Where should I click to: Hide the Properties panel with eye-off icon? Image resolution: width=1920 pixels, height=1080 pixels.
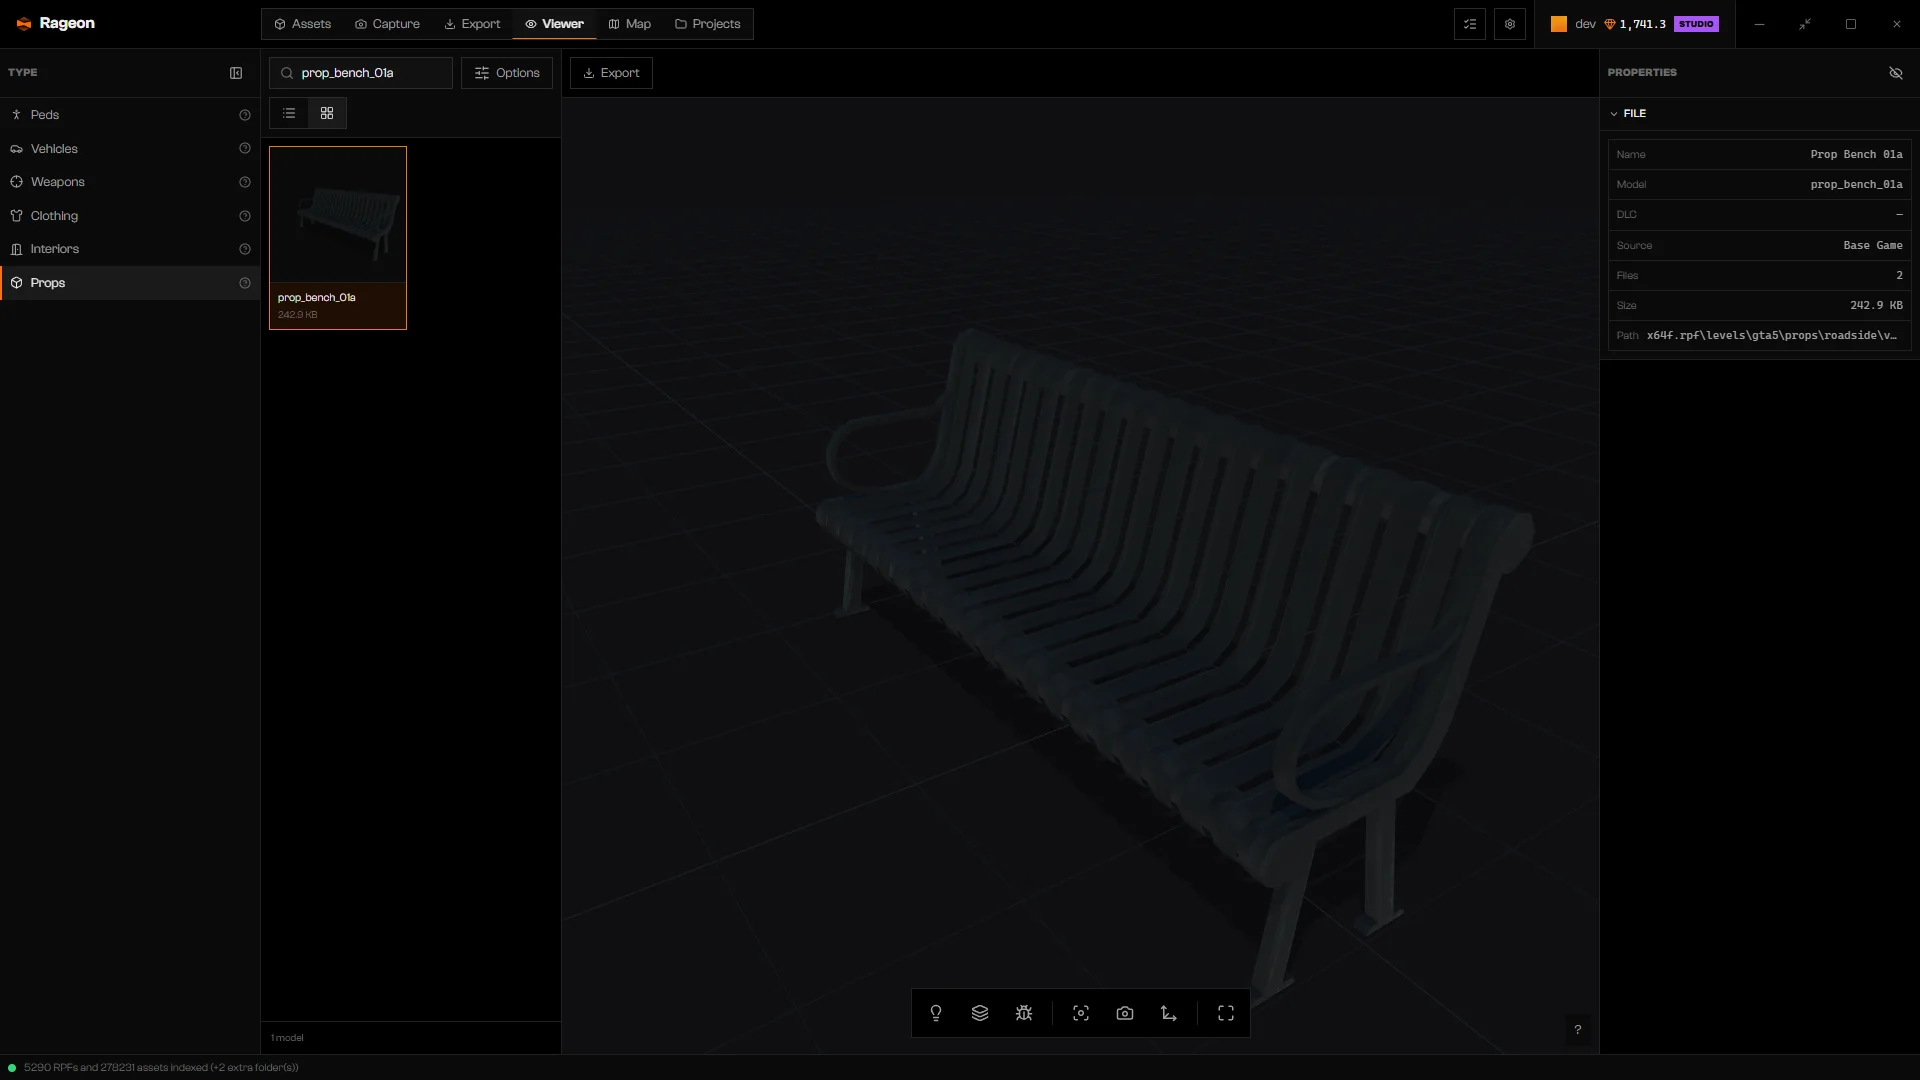[x=1896, y=73]
